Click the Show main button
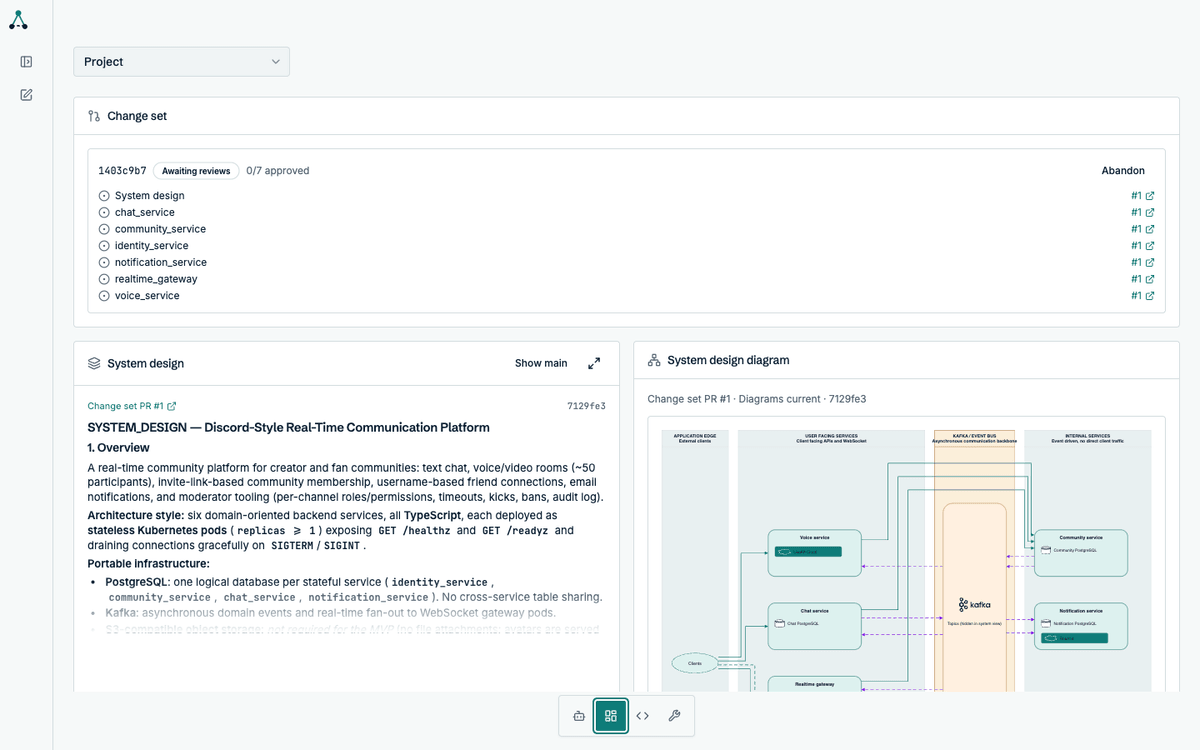Image resolution: width=1200 pixels, height=750 pixels. coord(541,363)
